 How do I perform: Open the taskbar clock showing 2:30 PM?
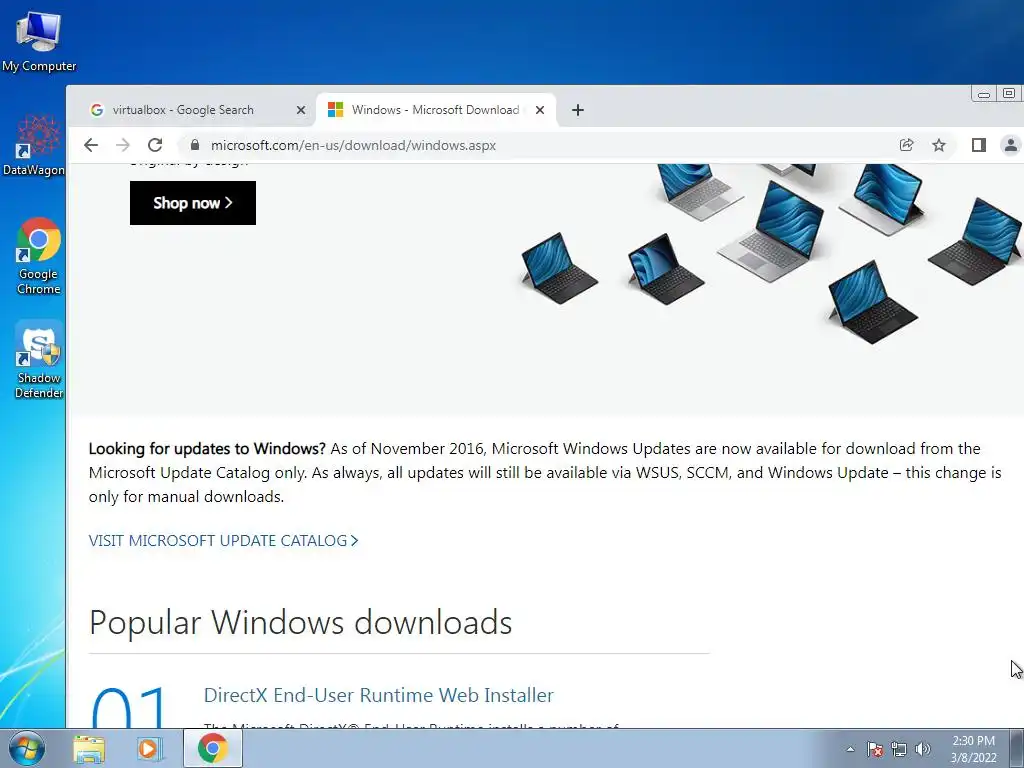click(x=973, y=749)
